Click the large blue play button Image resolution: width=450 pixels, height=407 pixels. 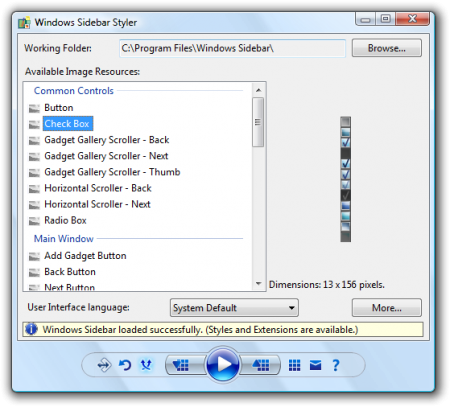223,364
